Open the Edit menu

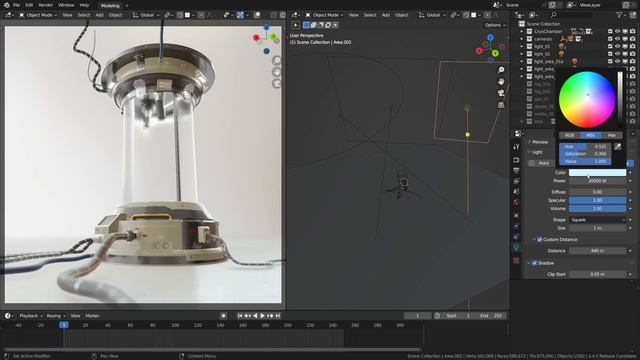[x=29, y=5]
